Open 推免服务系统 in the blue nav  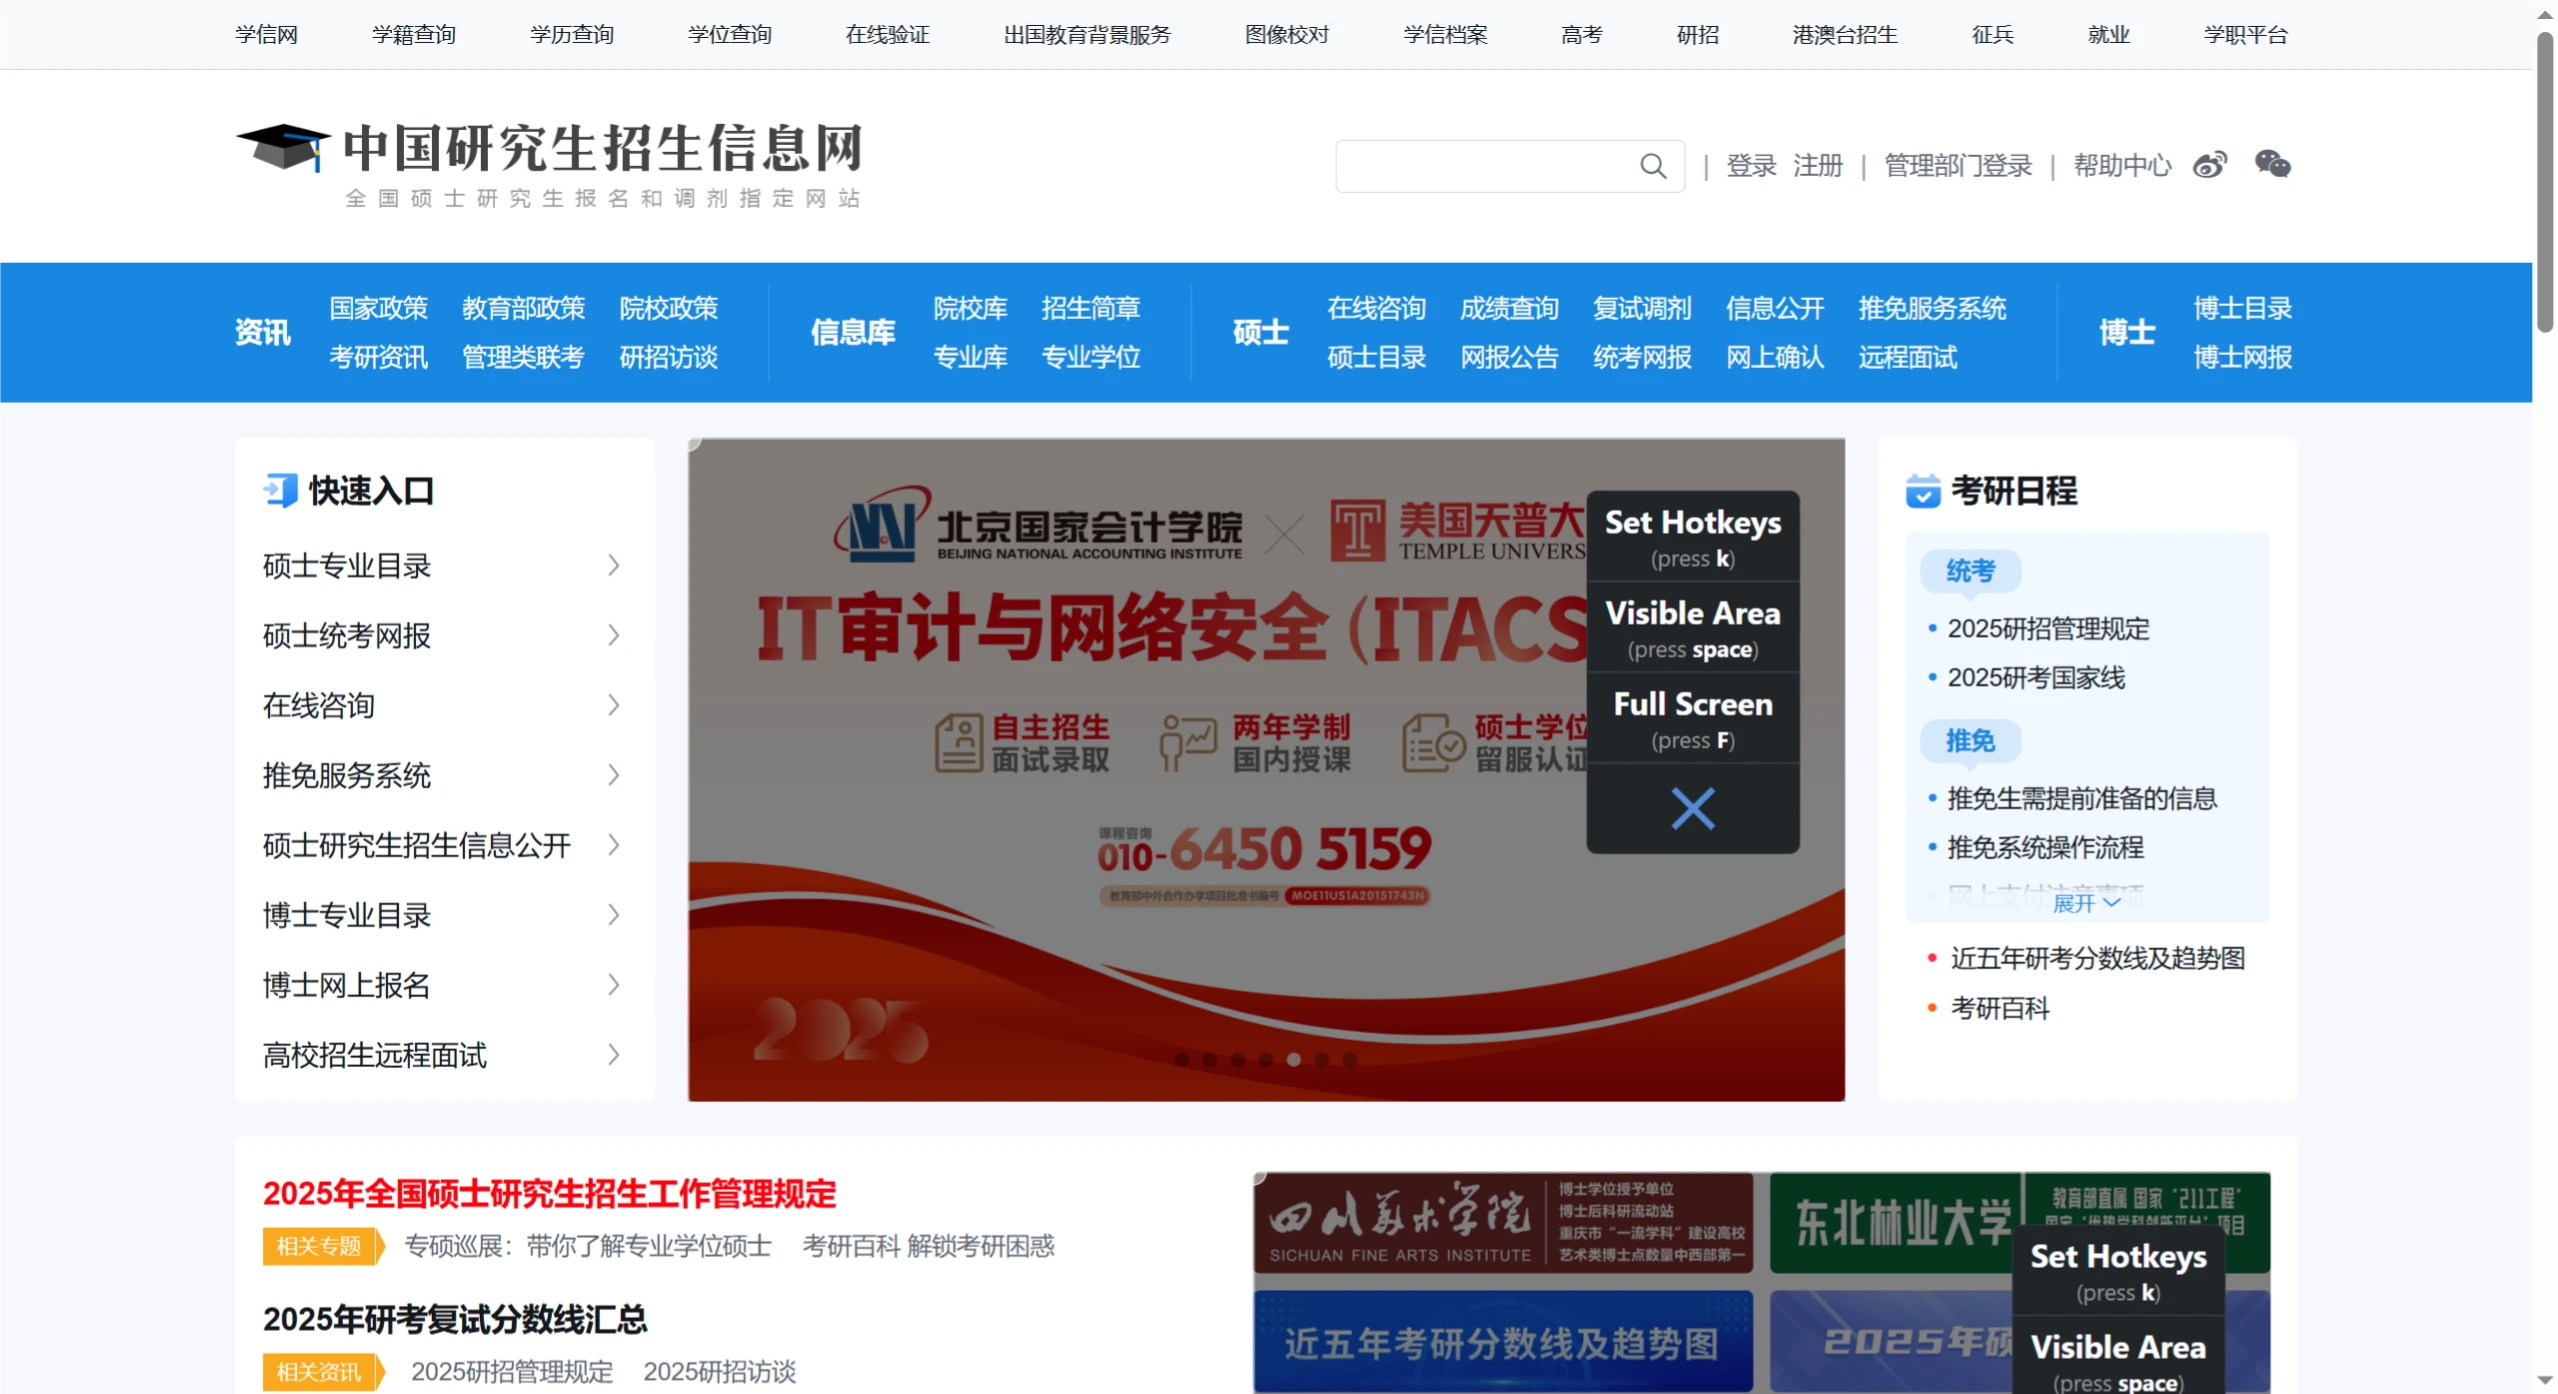pyautogui.click(x=1932, y=308)
